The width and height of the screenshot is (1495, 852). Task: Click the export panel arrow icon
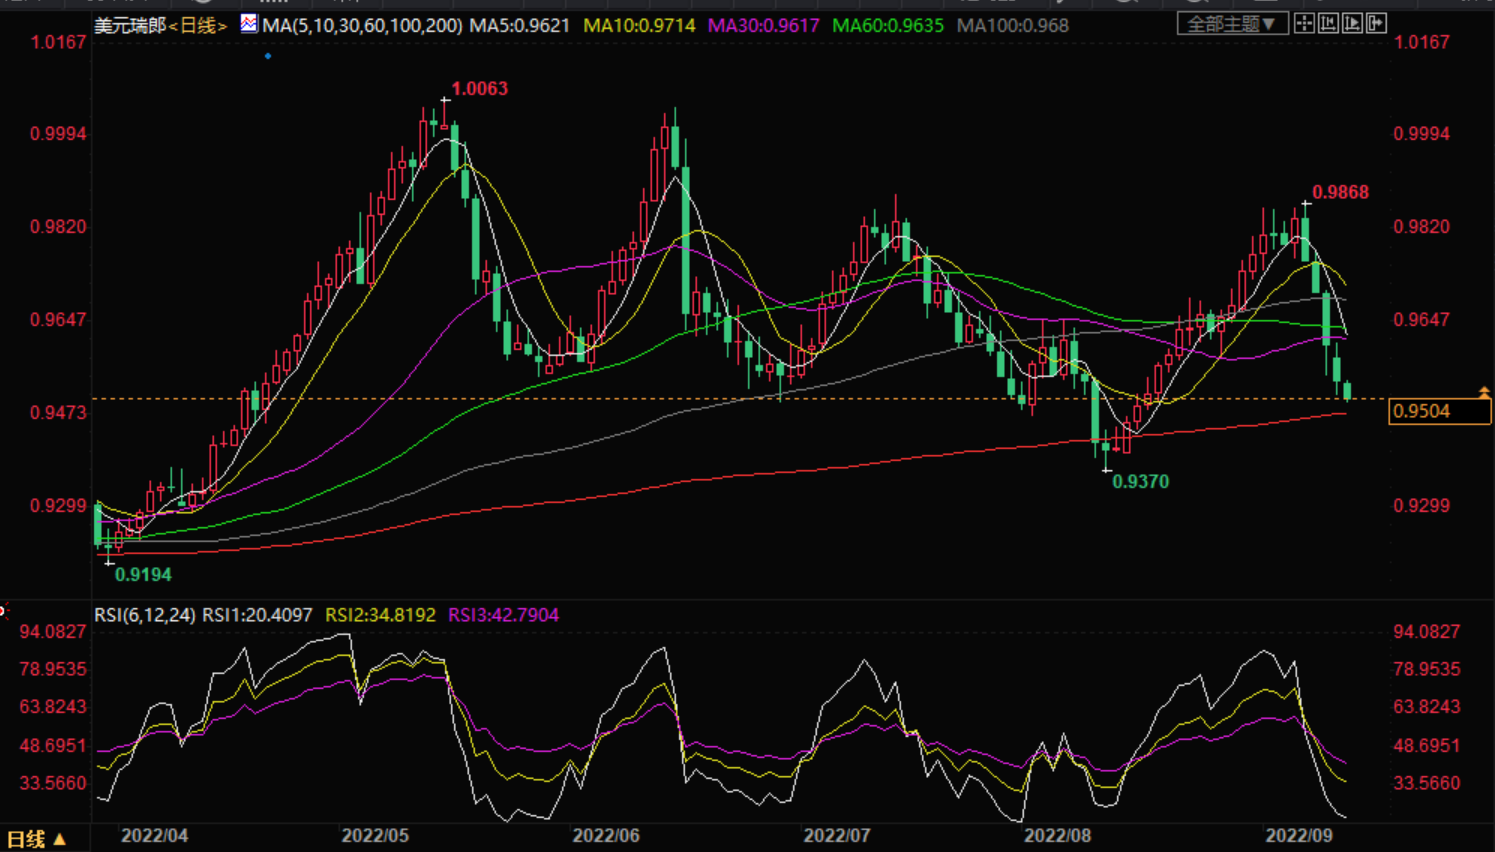1376,23
